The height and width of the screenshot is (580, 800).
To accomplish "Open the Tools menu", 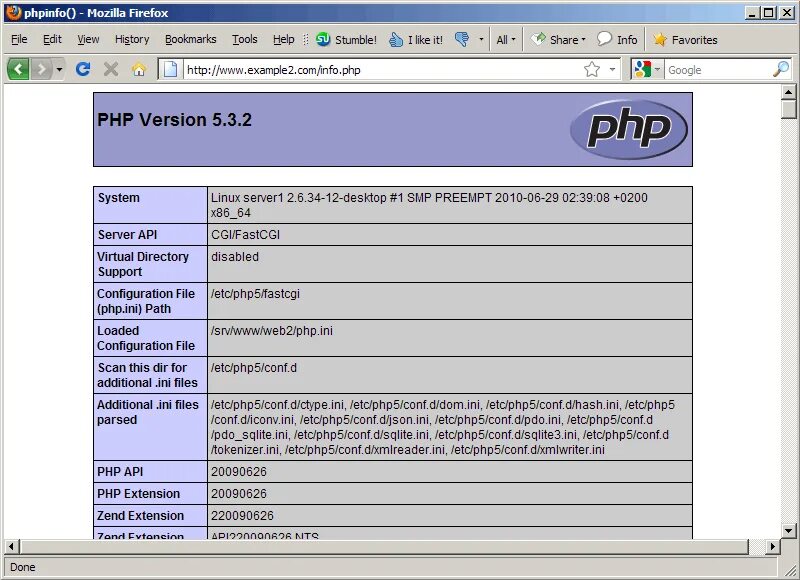I will 244,39.
